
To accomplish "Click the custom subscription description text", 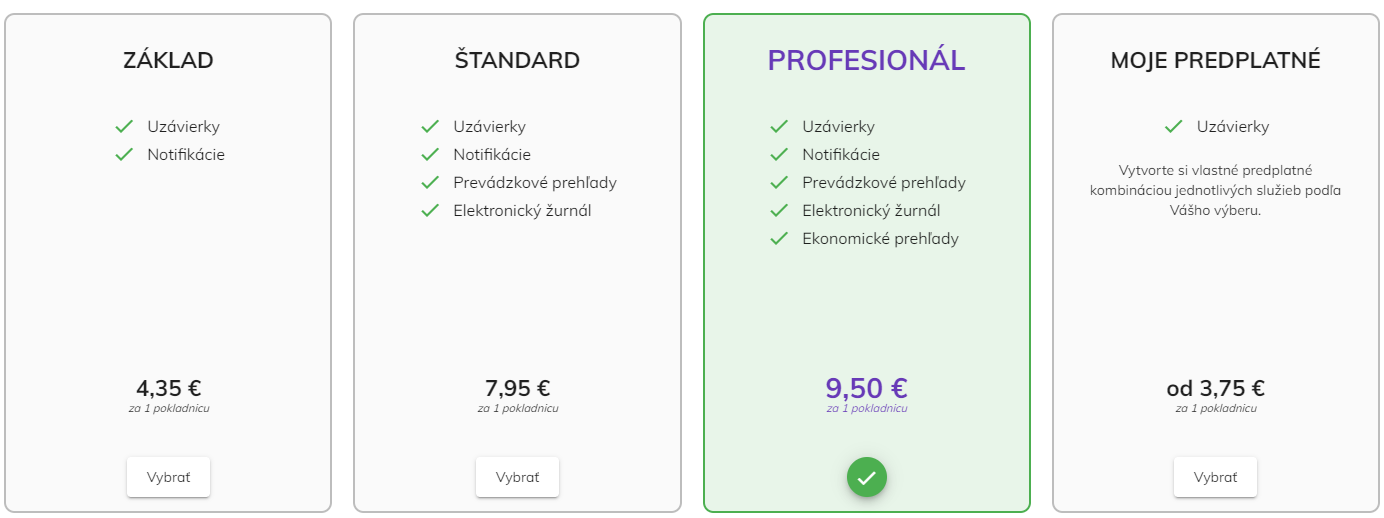I will click(1215, 190).
